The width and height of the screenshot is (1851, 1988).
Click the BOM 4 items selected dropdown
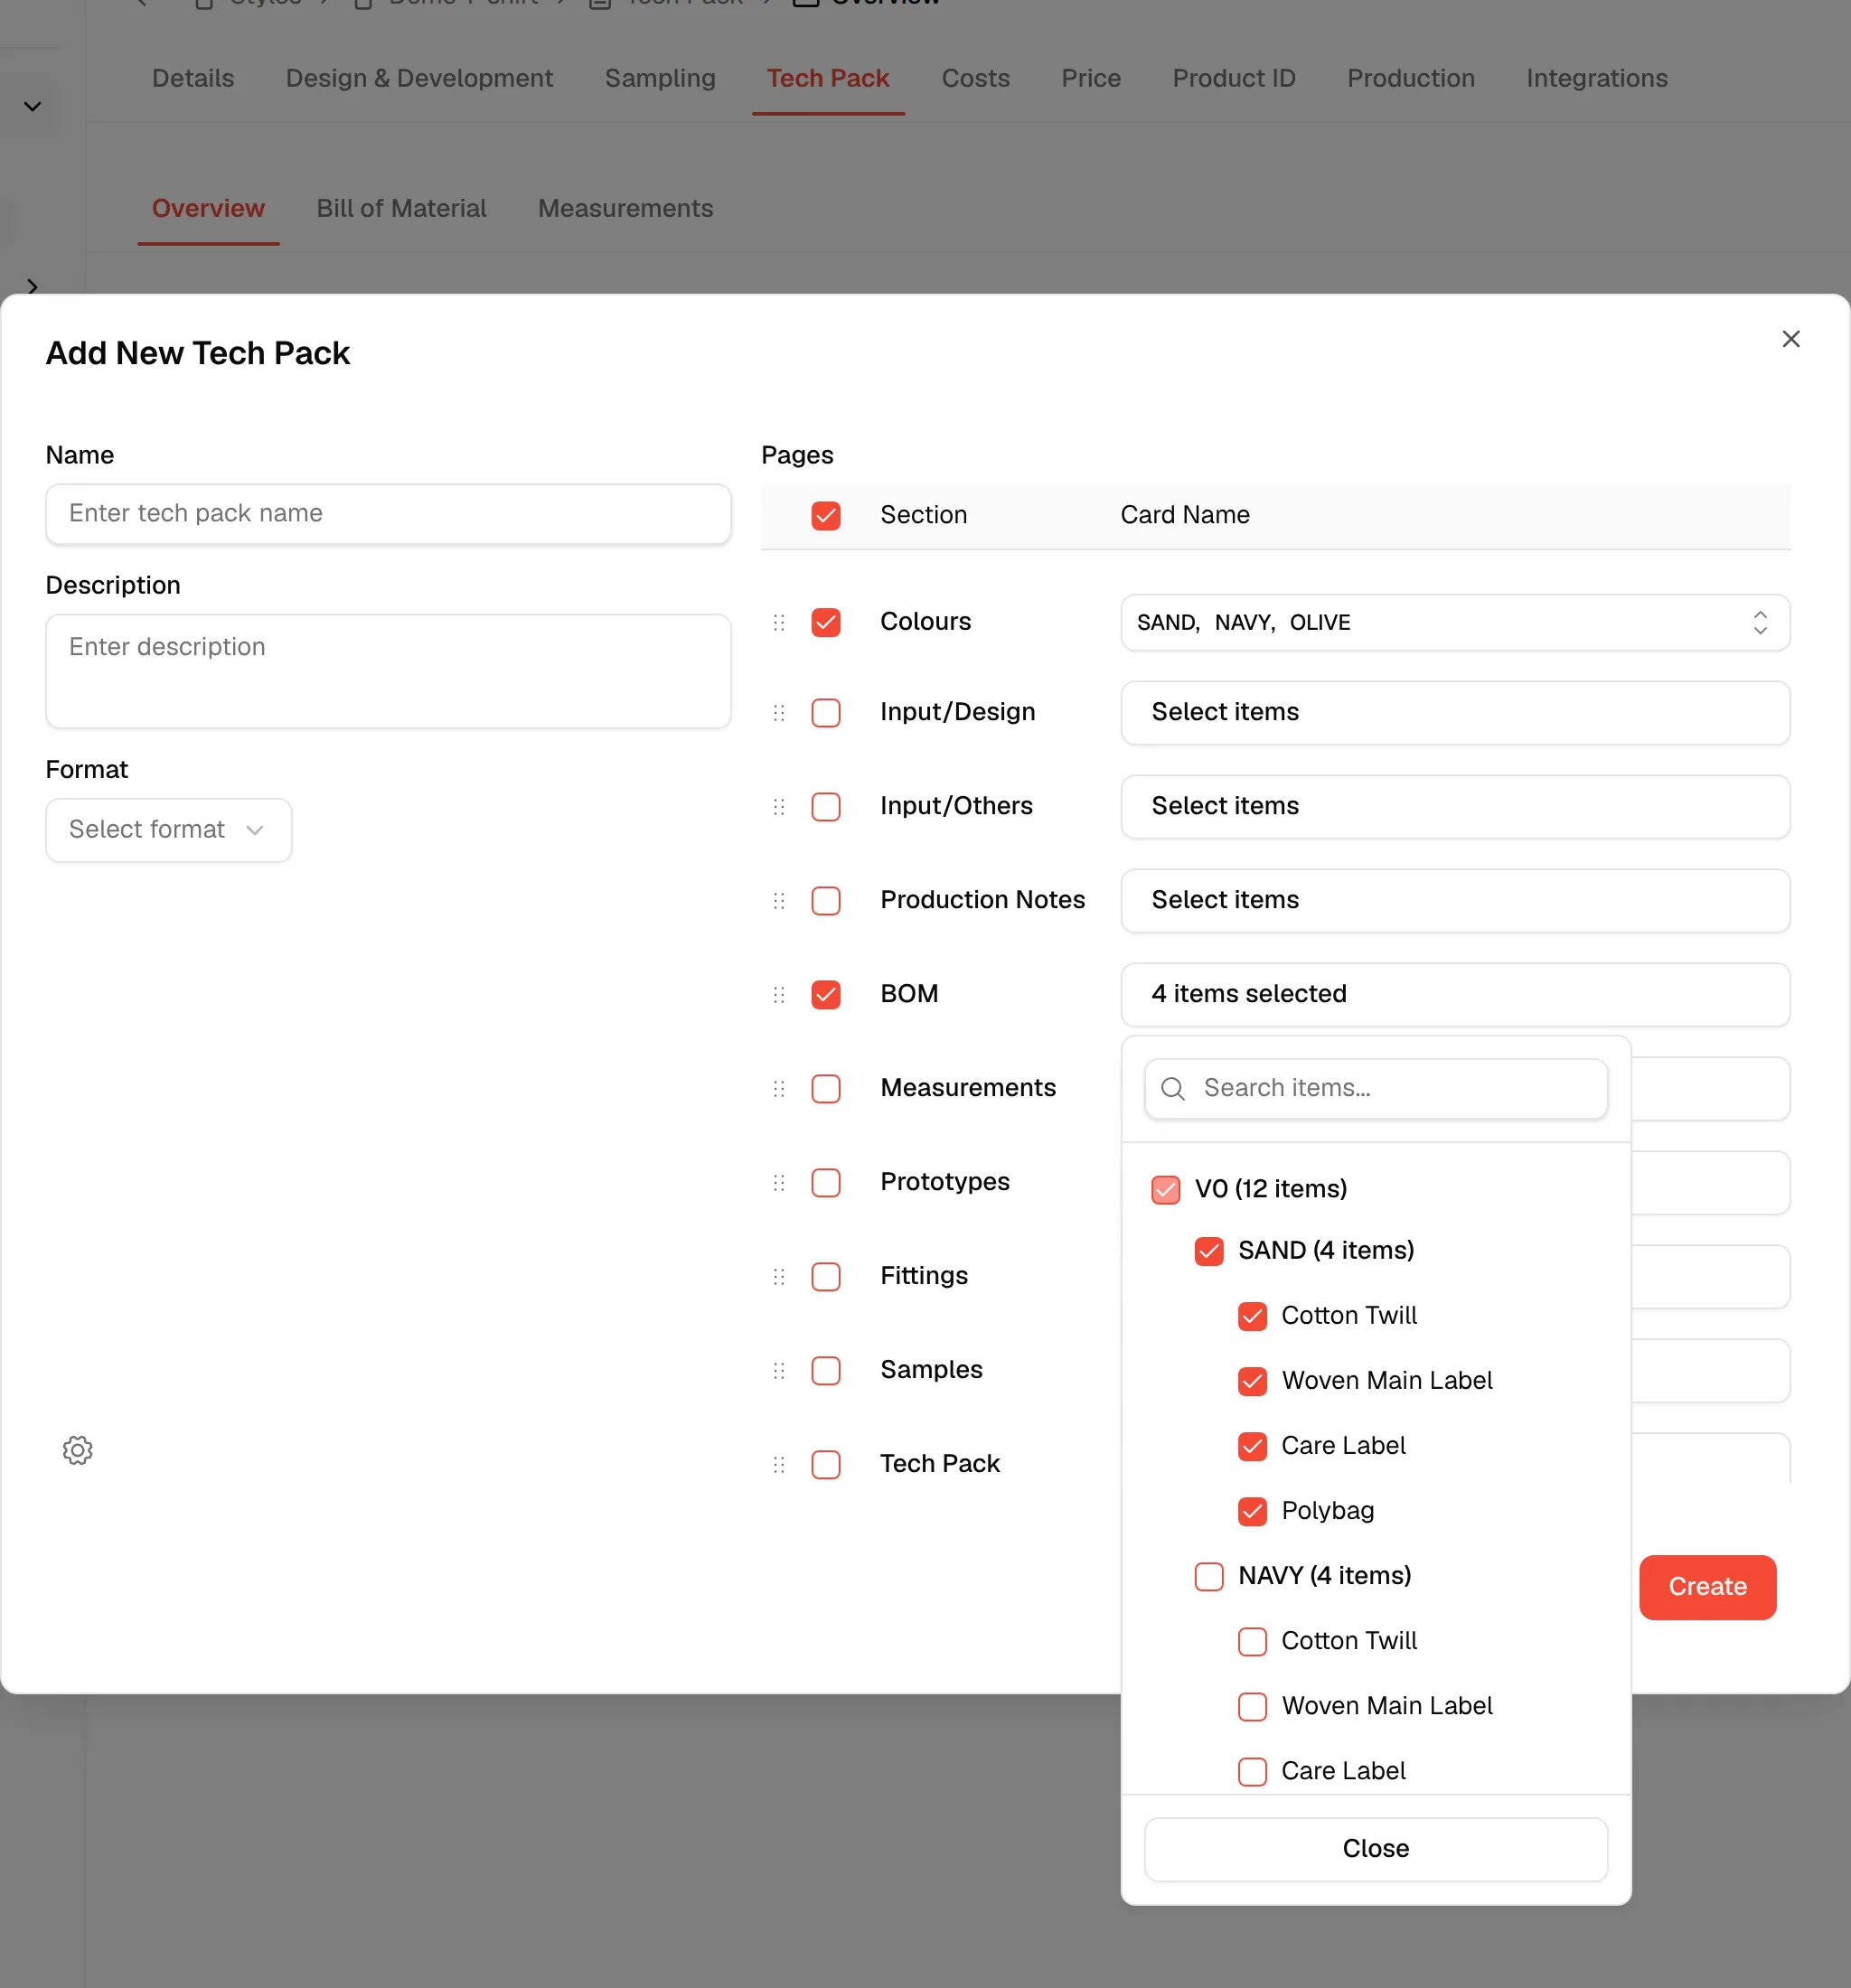pyautogui.click(x=1455, y=995)
